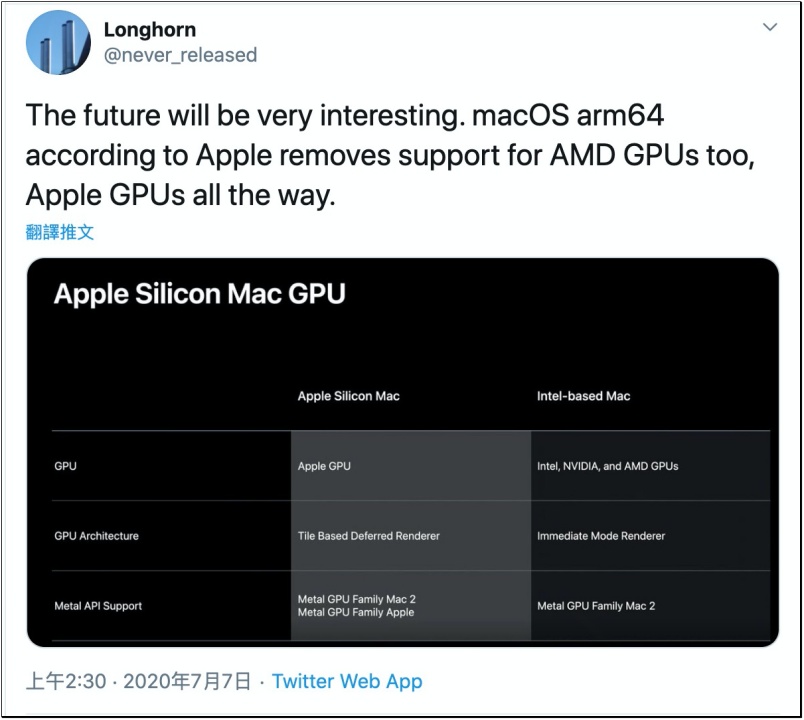Image resolution: width=804 pixels, height=720 pixels.
Task: Open the Twitter Web App source link
Action: tap(347, 681)
